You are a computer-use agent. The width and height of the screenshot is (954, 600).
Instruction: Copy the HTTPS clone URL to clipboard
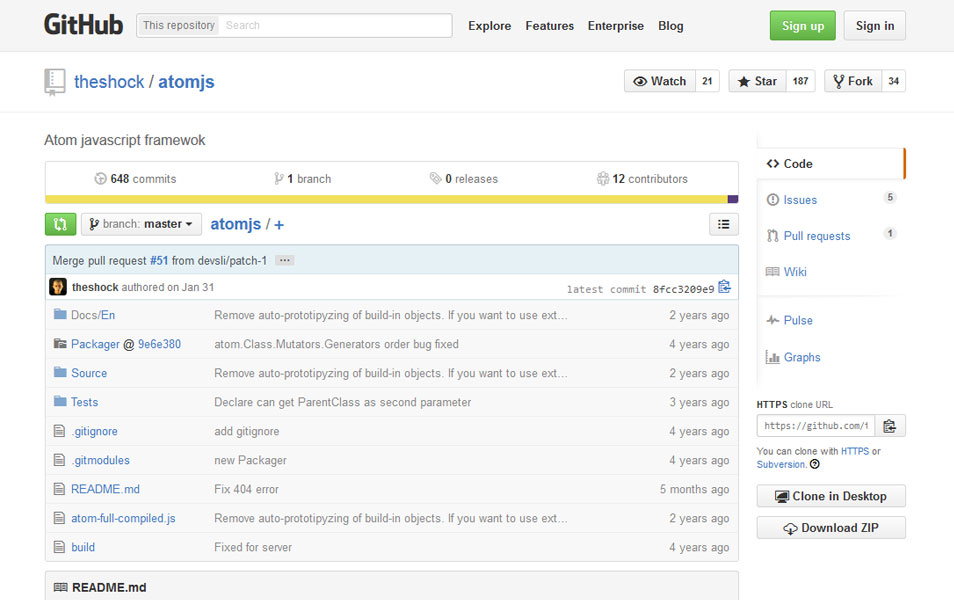click(890, 426)
